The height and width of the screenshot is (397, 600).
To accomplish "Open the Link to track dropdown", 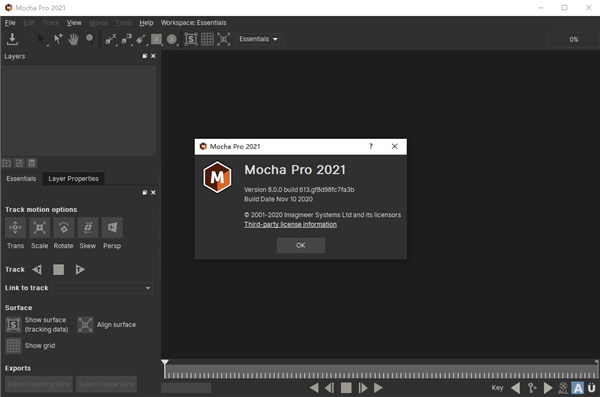I will pyautogui.click(x=102, y=288).
